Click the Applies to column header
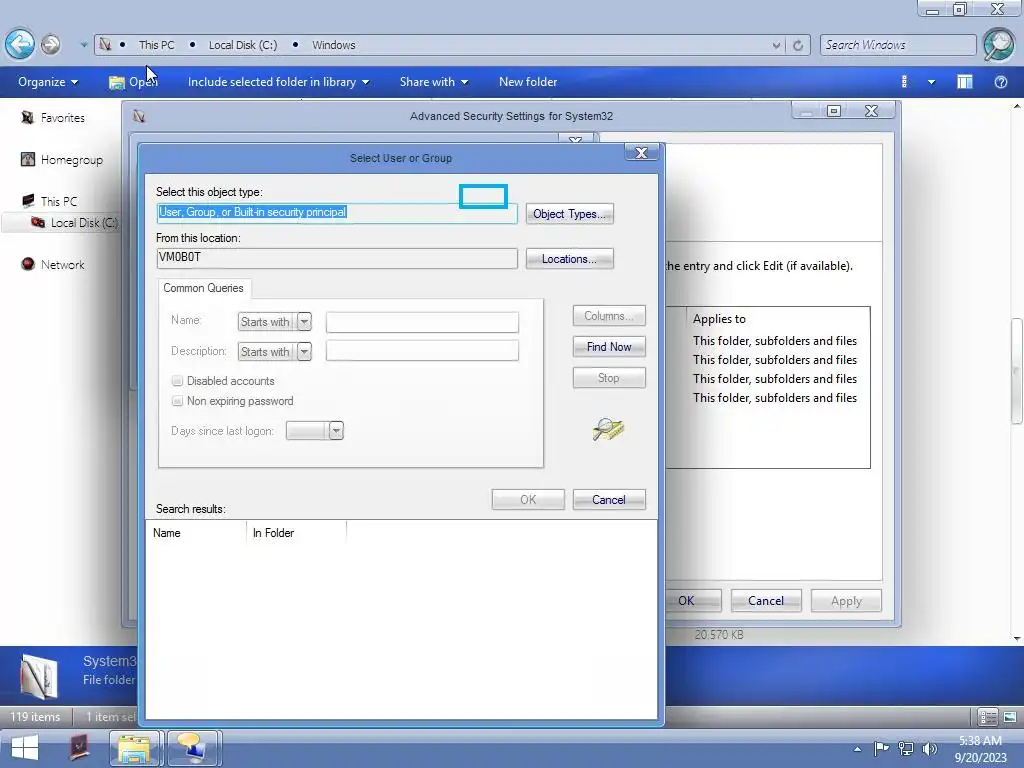This screenshot has height=768, width=1024. click(719, 319)
